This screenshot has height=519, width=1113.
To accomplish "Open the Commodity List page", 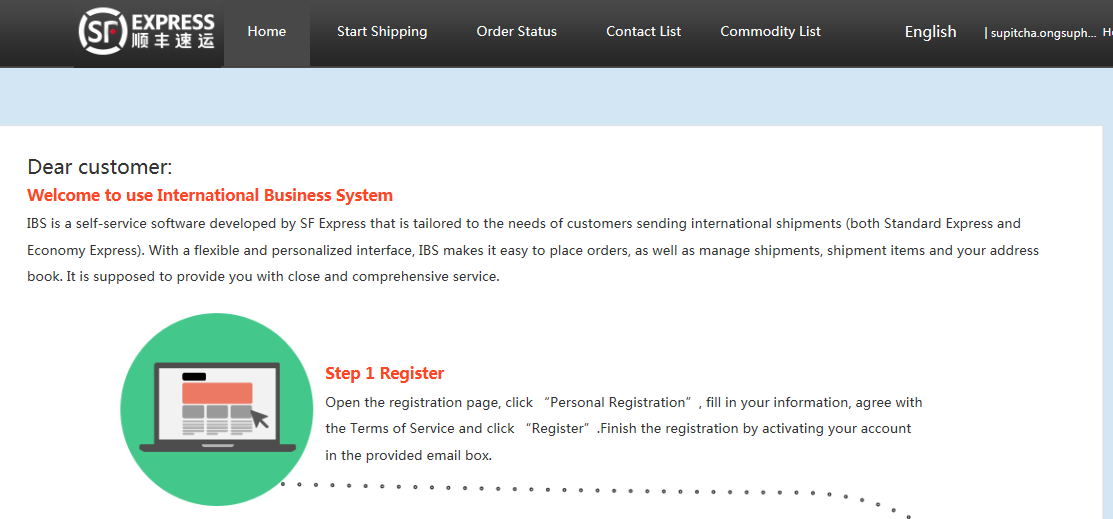I will (x=770, y=32).
